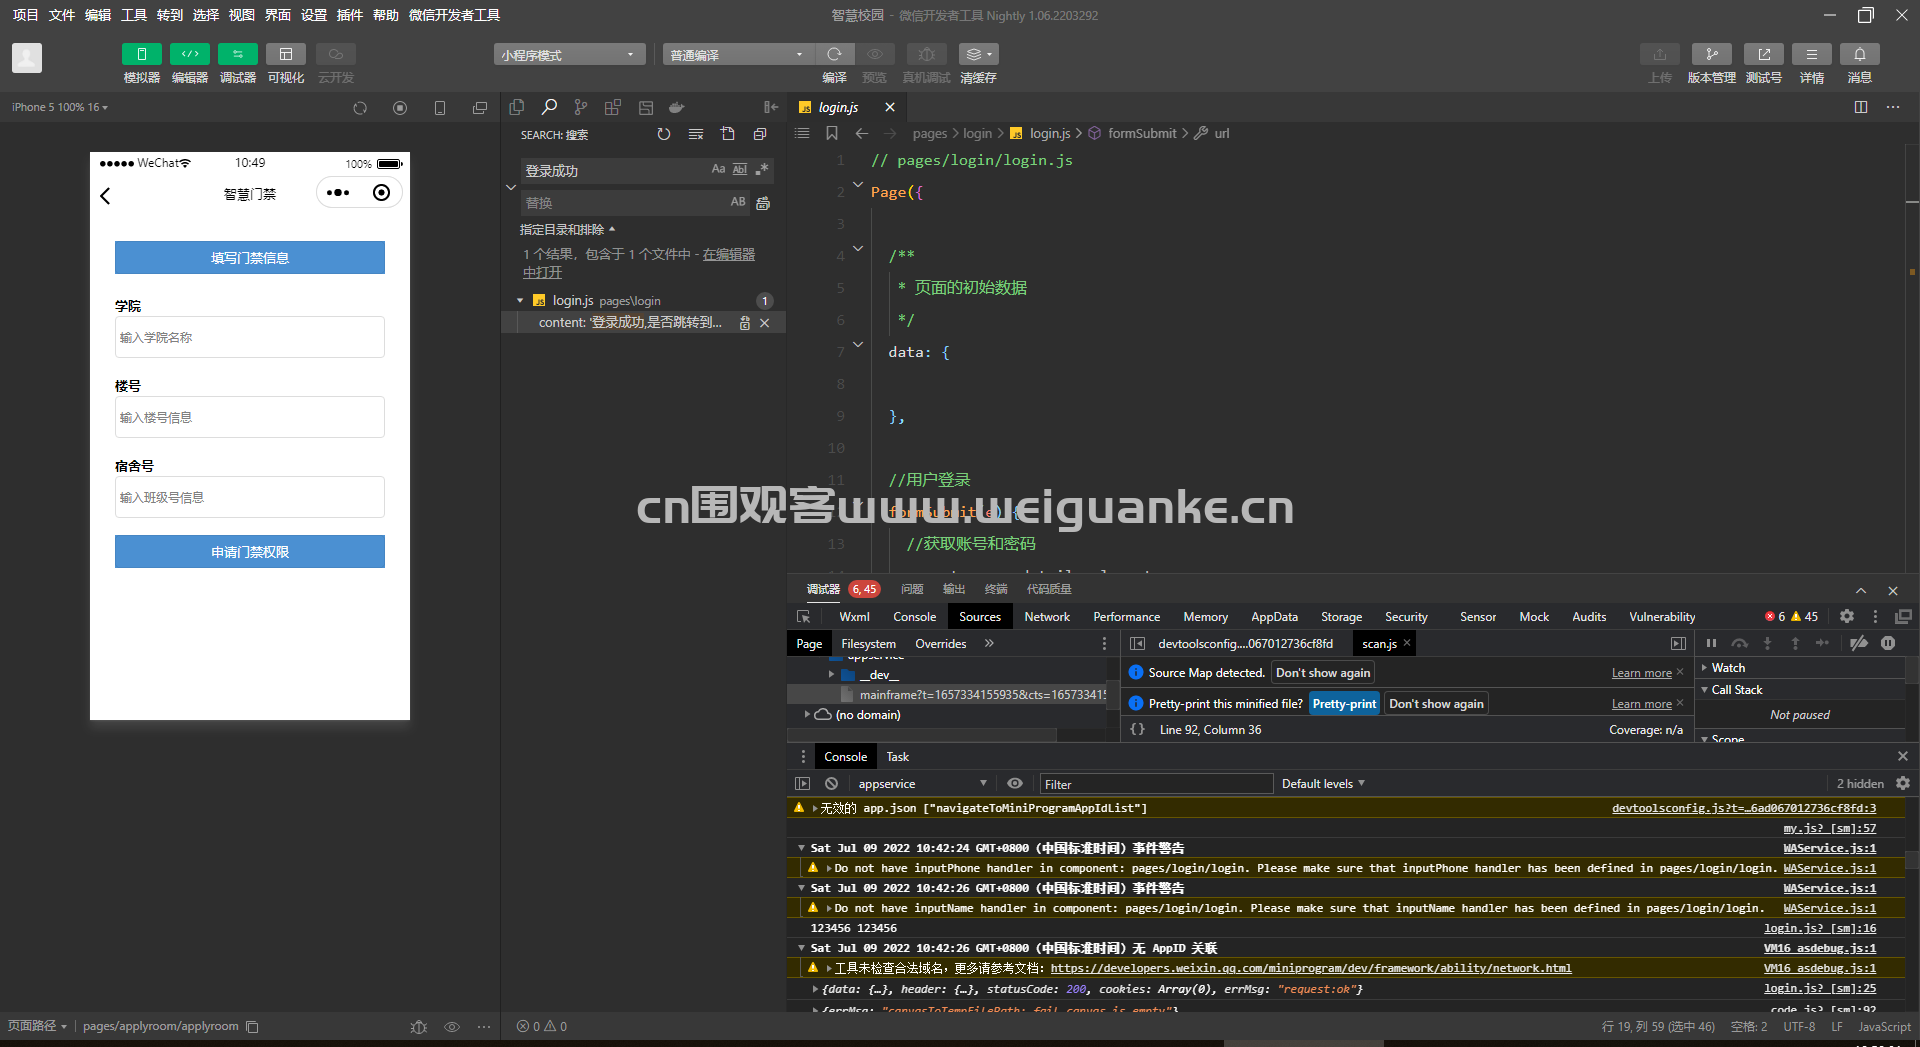Image resolution: width=1920 pixels, height=1047 pixels.
Task: Select the login.js editor tab
Action: (x=838, y=107)
